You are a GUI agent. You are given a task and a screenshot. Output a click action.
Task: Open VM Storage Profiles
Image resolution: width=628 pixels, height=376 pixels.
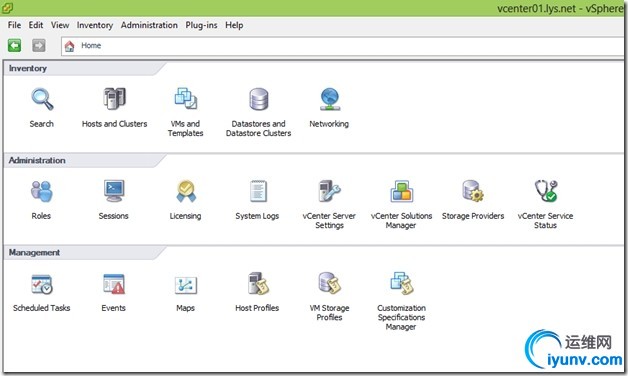tap(330, 283)
